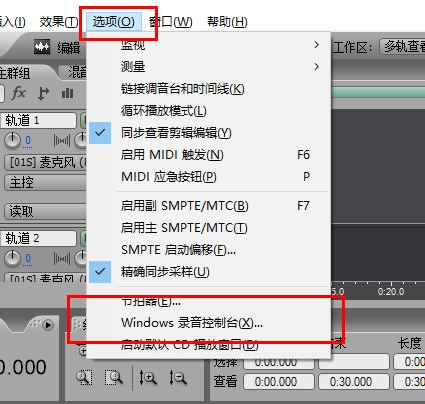The width and height of the screenshot is (425, 404).
Task: Enable 启用主 SMPTE/MTC(T) option
Action: [x=209, y=228]
